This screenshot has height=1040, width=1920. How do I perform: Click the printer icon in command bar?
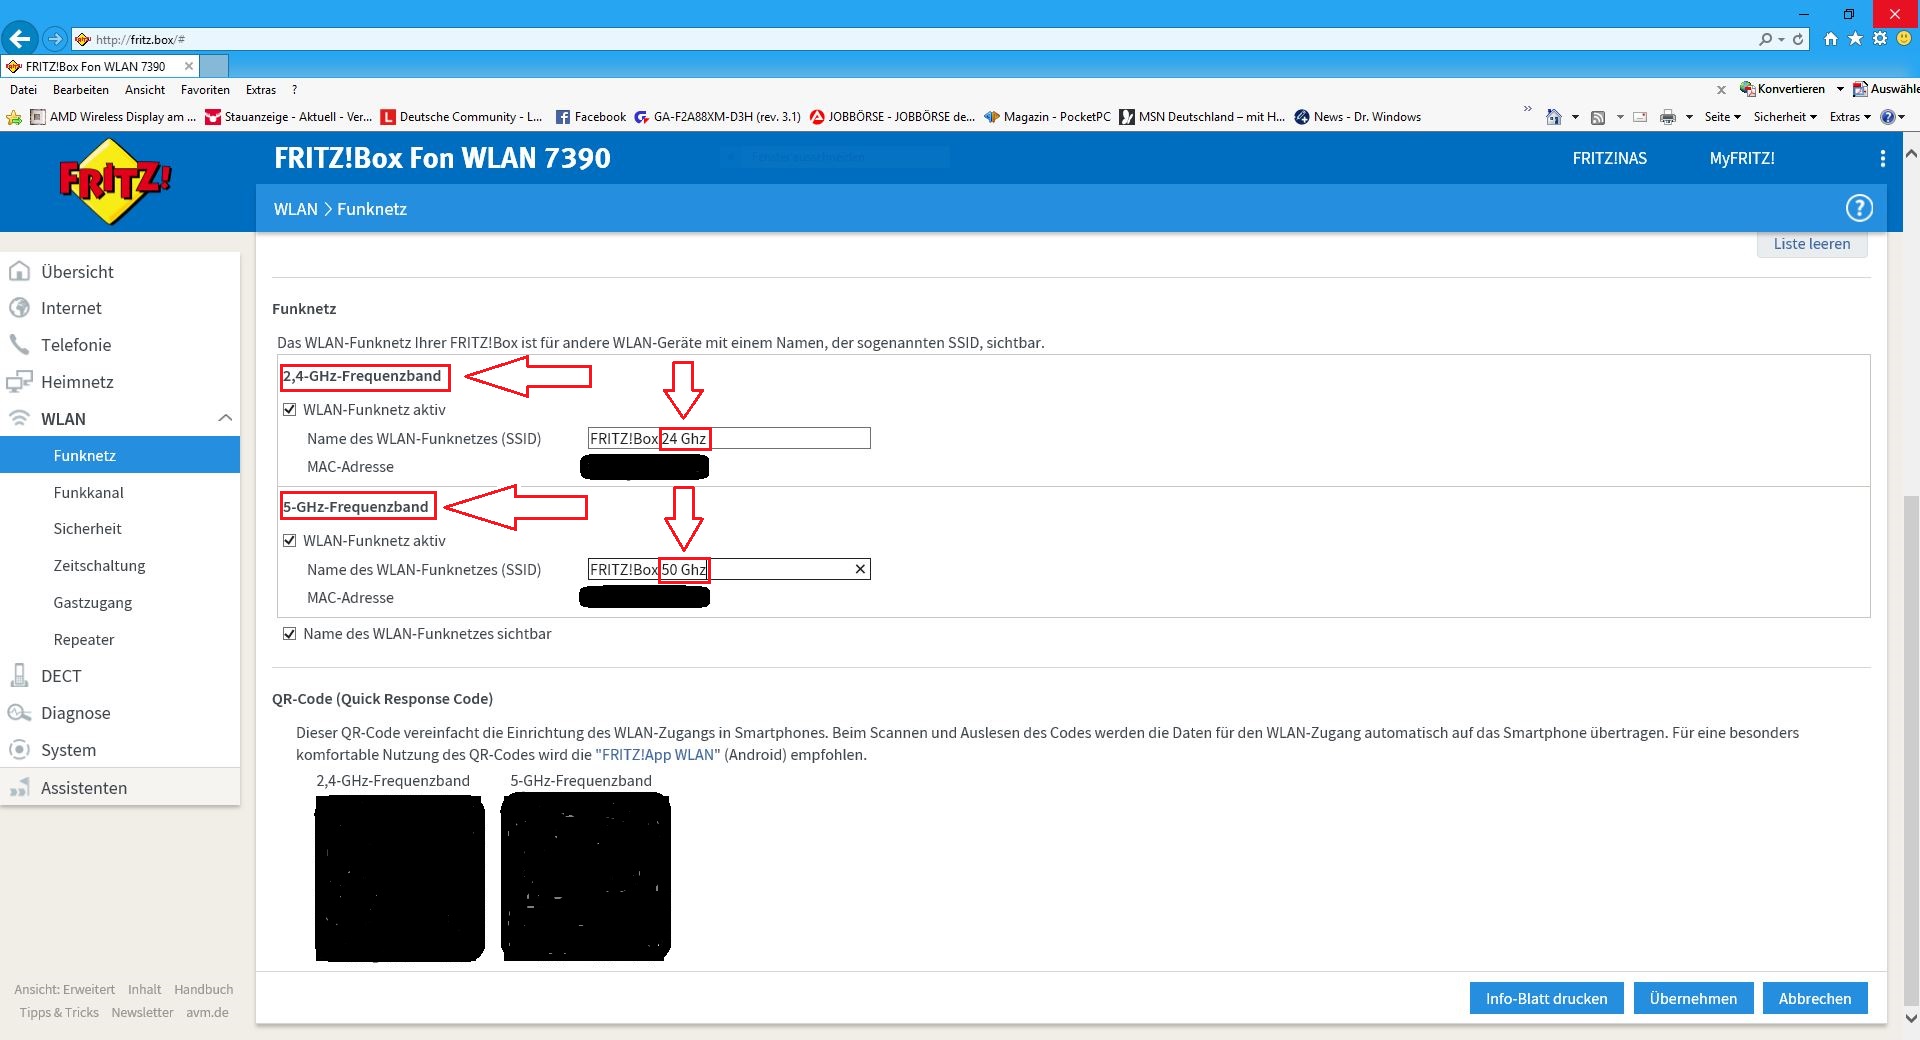coord(1667,117)
